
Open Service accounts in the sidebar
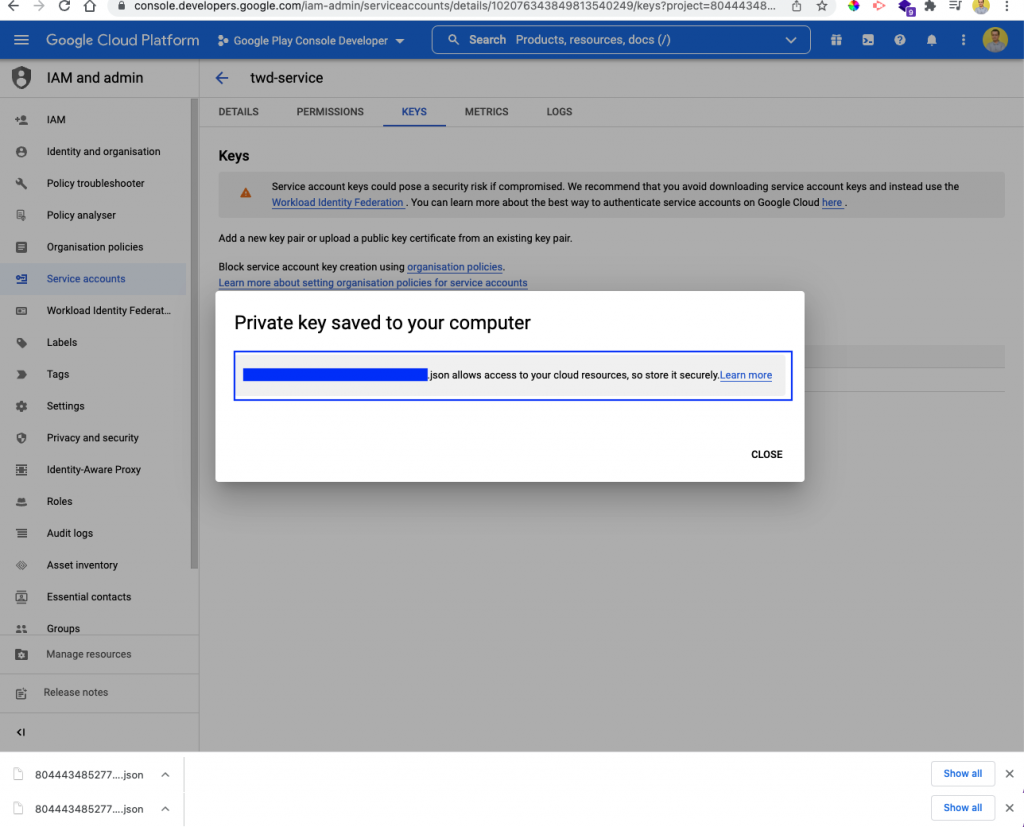tap(93, 279)
